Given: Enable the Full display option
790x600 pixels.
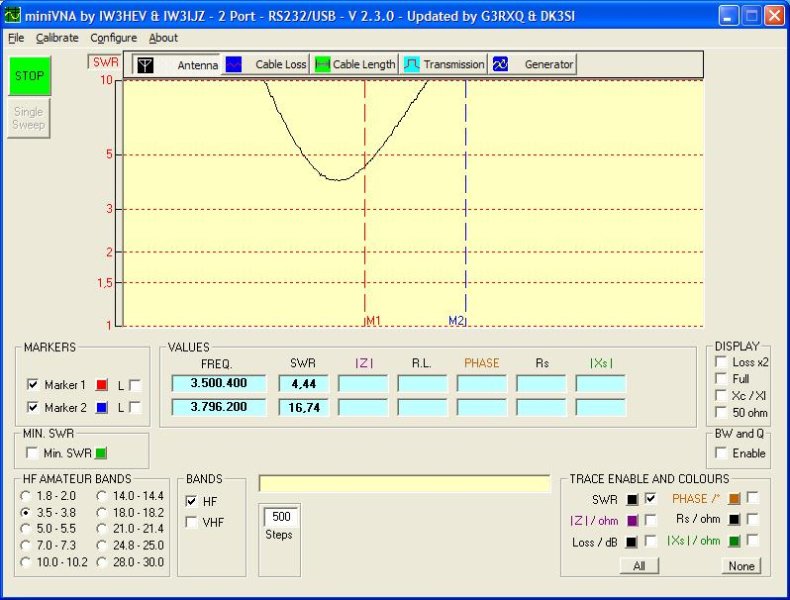Looking at the screenshot, I should (721, 379).
